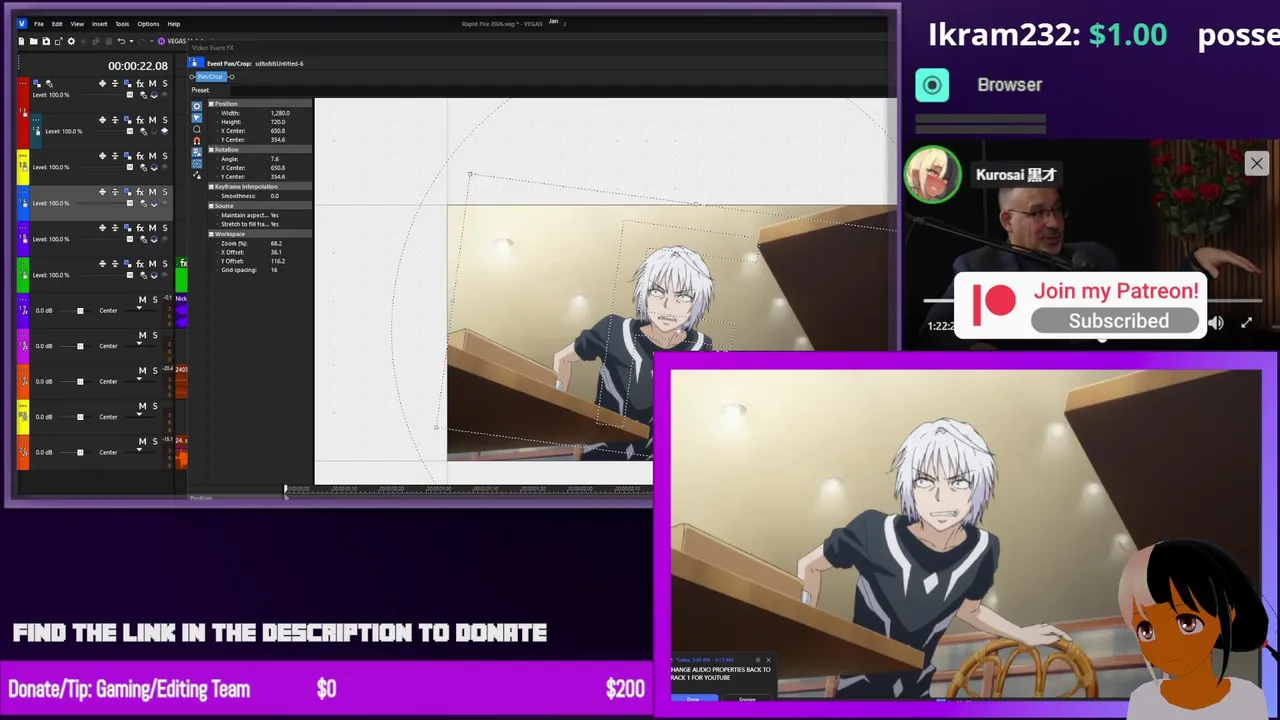
Task: Open Track FX on the blue video track
Action: point(140,192)
